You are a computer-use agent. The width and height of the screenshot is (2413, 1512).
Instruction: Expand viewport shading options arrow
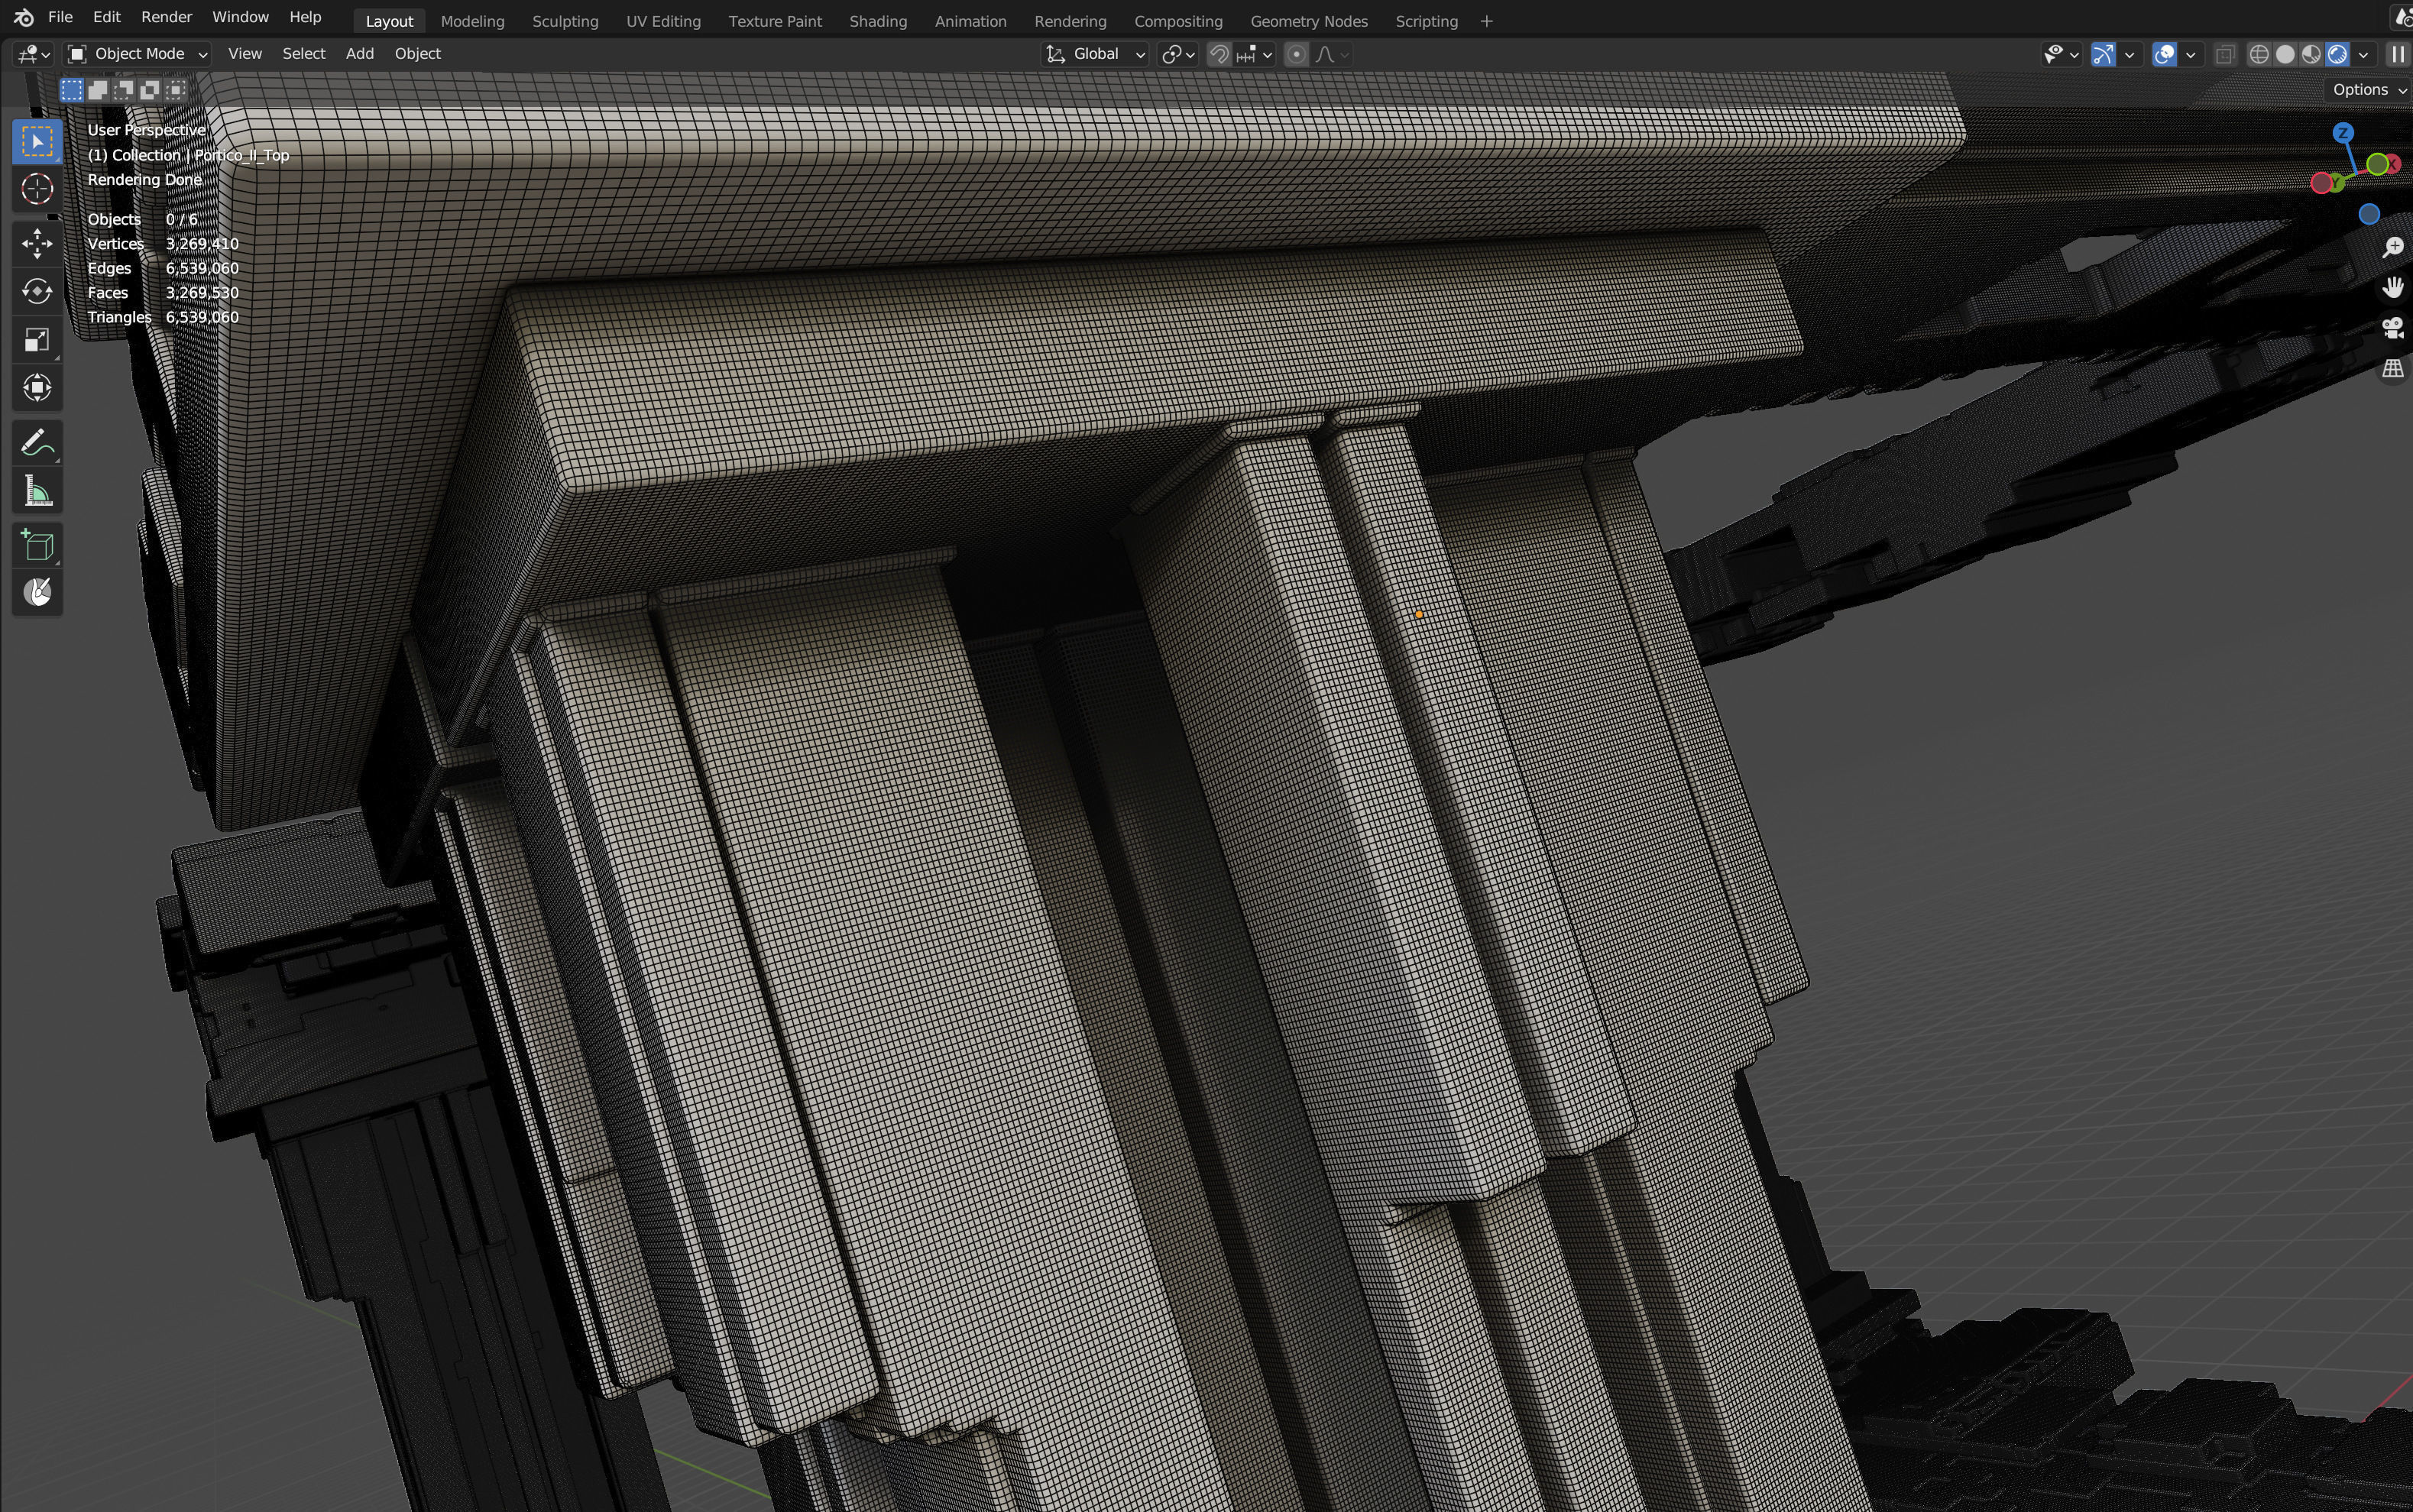pos(2364,54)
